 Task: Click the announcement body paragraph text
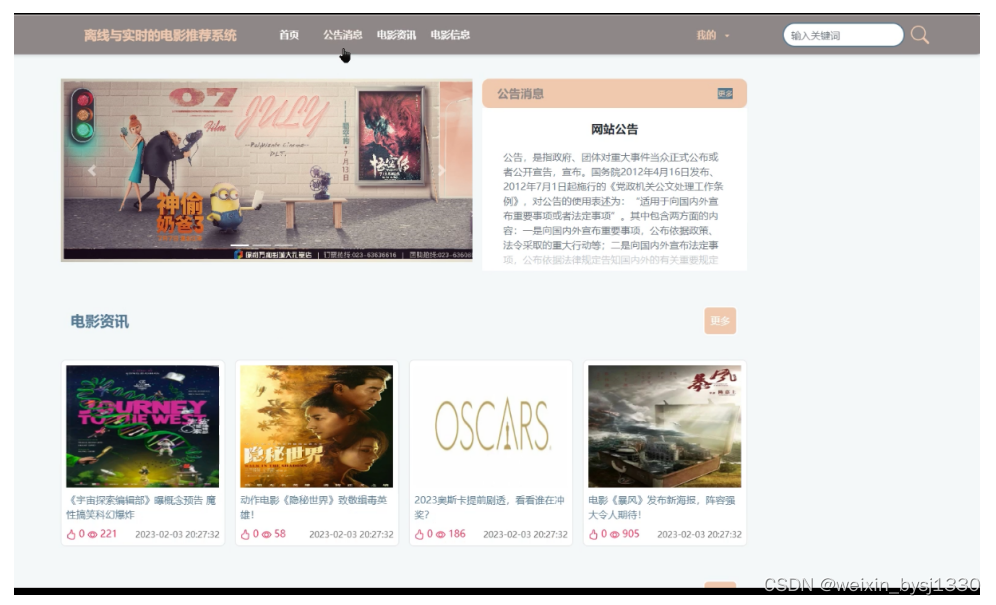pos(613,208)
